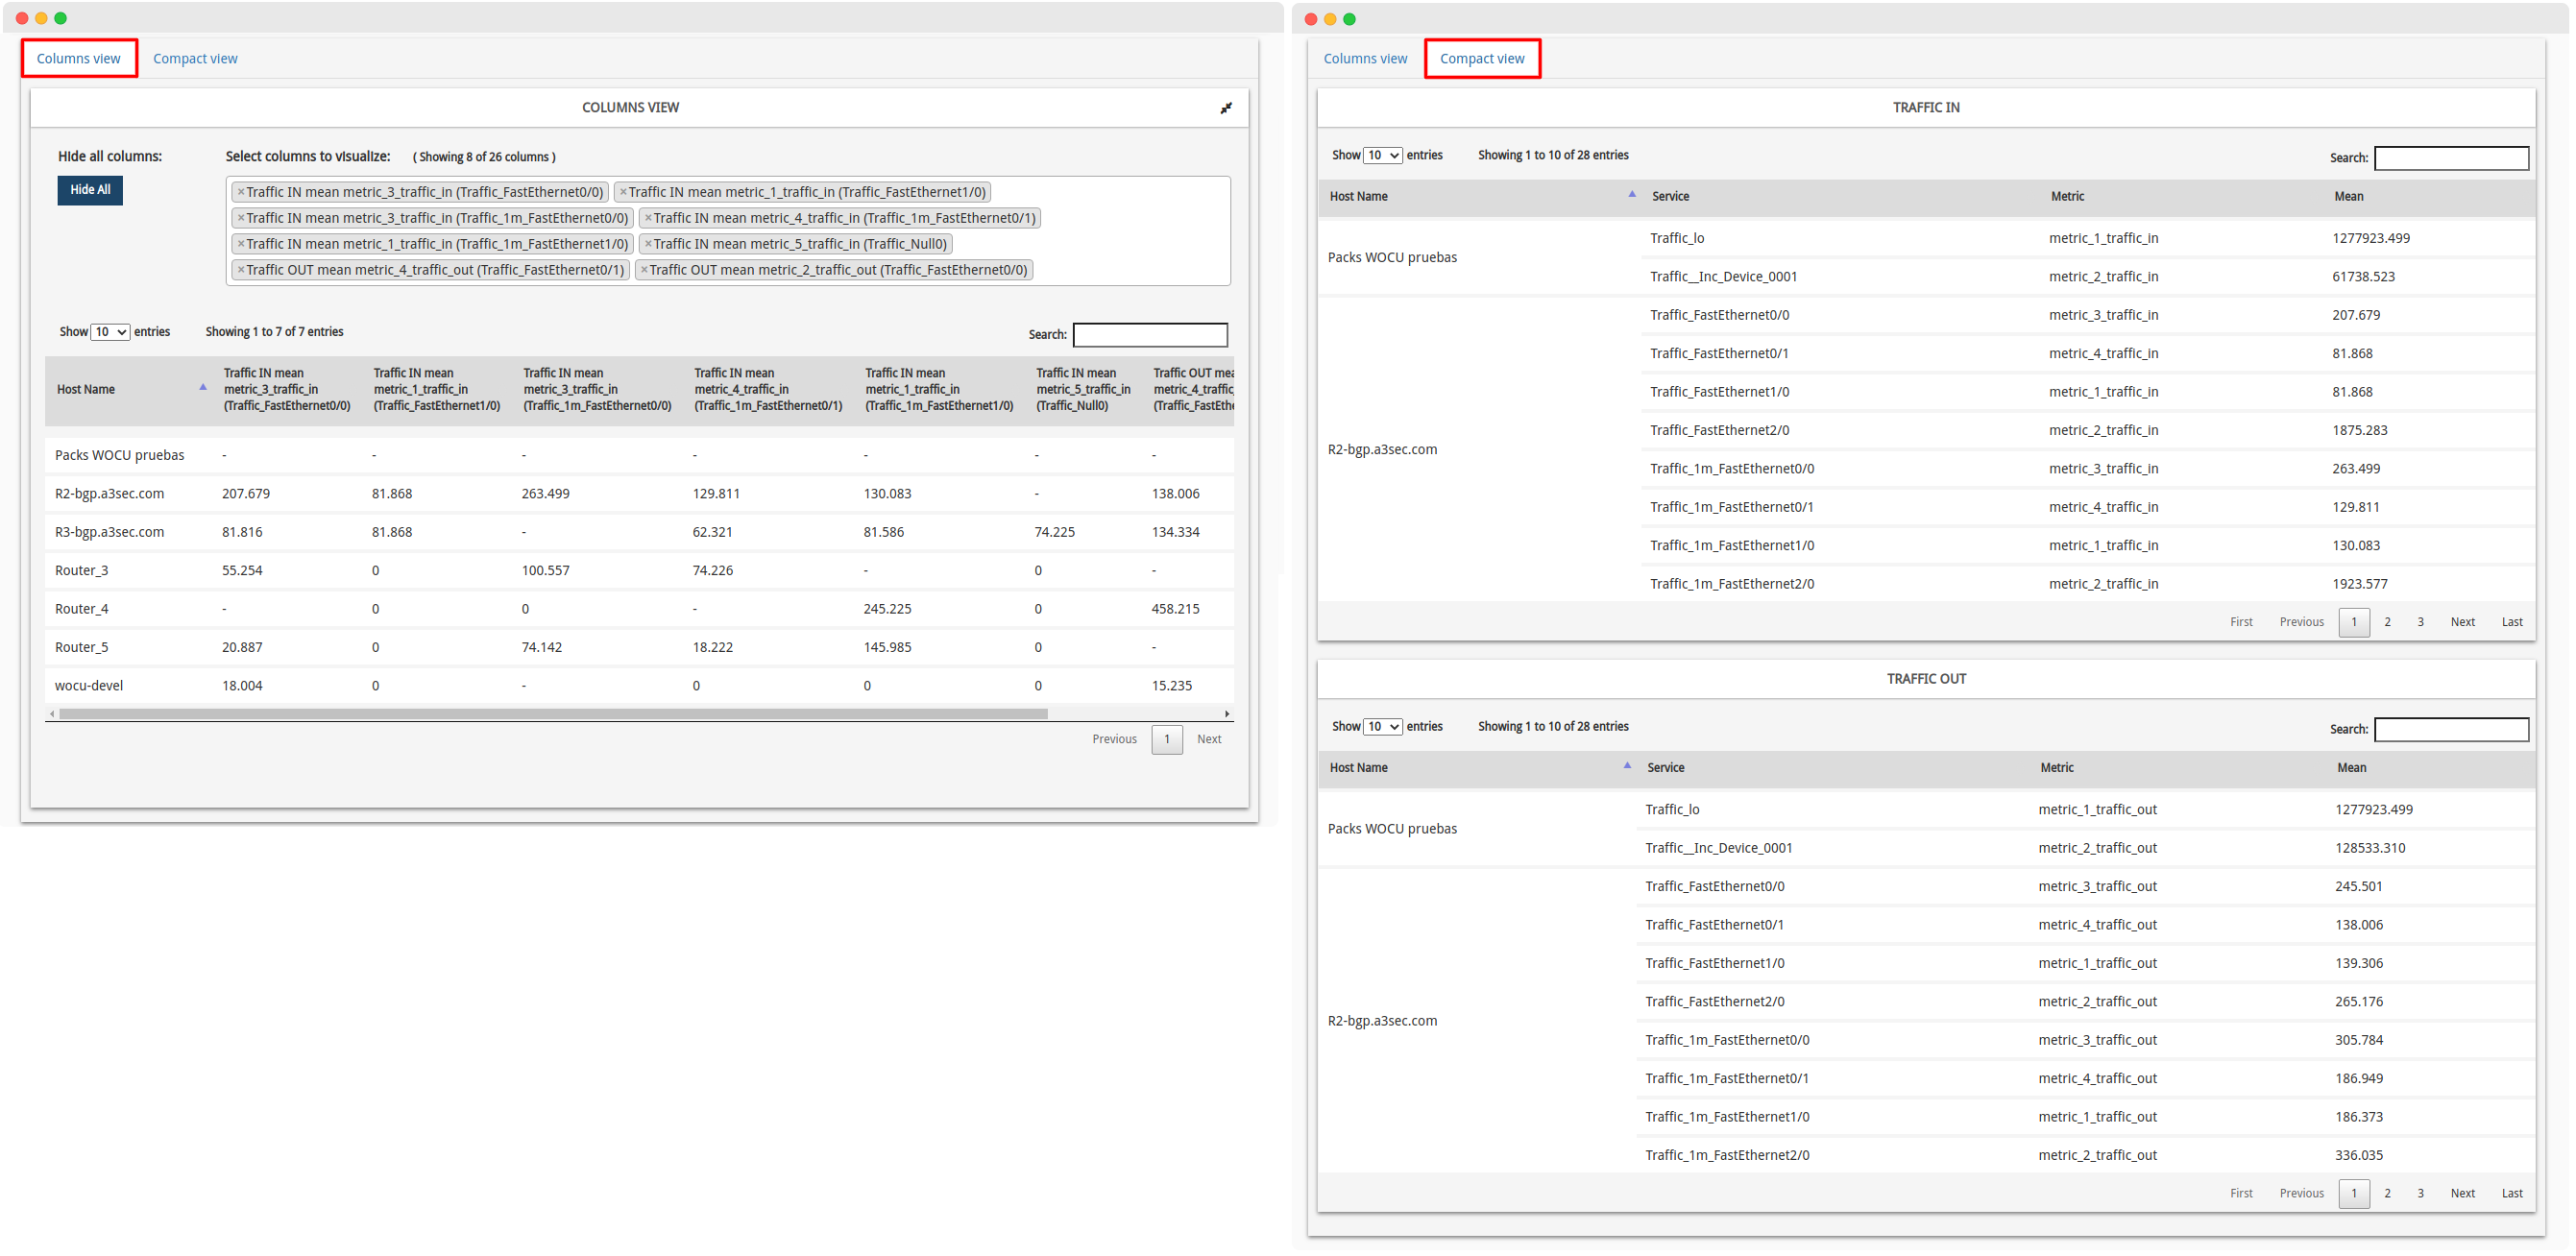Image resolution: width=2576 pixels, height=1256 pixels.
Task: Focus the Search field in Columns View
Action: coord(1150,335)
